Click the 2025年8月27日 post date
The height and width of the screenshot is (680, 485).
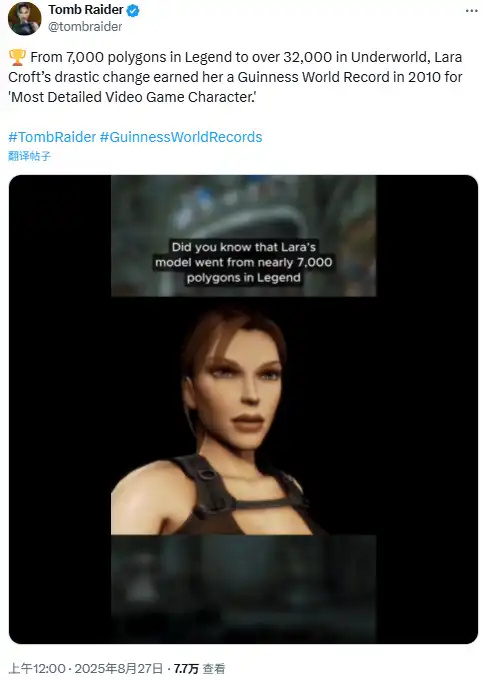(118, 668)
